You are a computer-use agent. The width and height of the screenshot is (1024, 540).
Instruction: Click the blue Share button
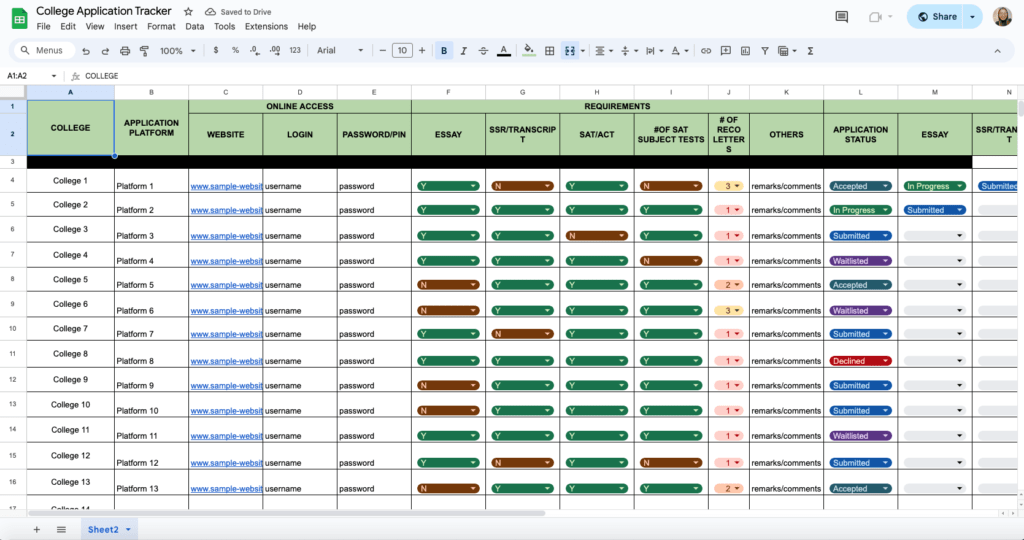click(x=937, y=17)
